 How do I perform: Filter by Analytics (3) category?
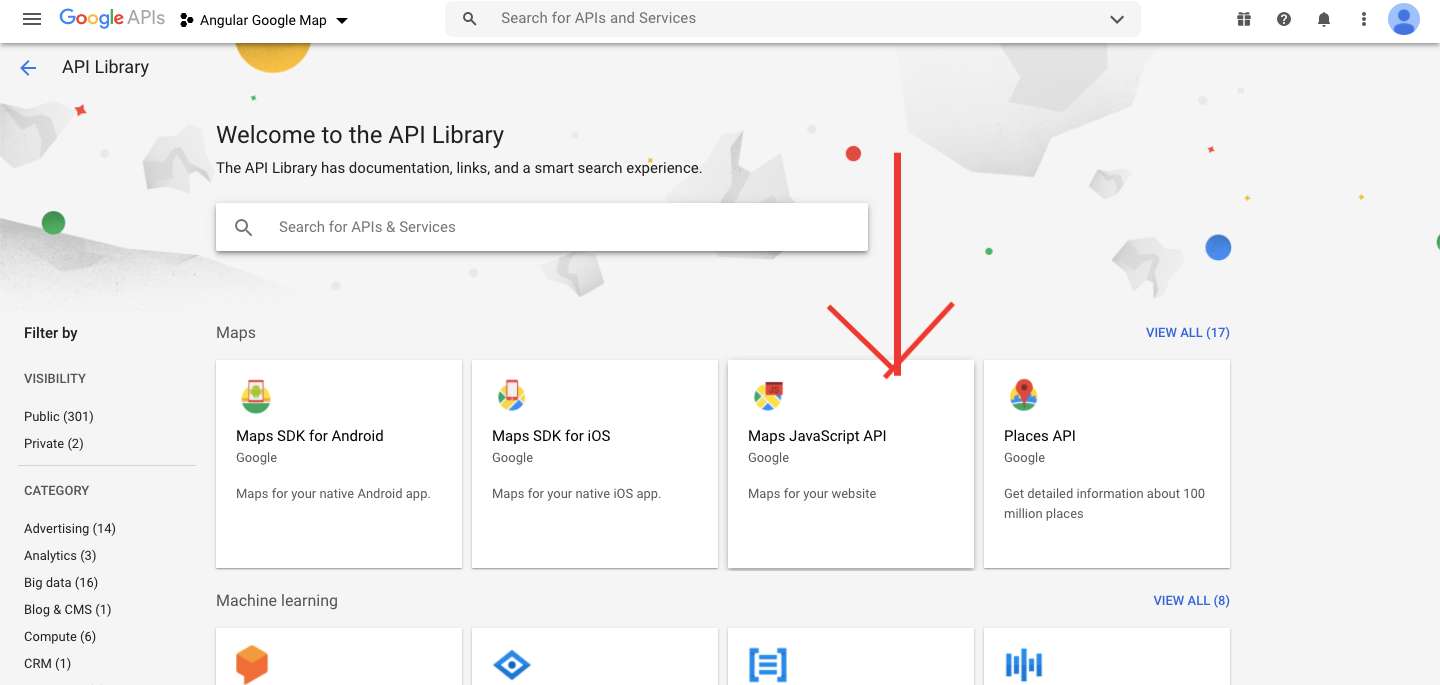point(60,555)
